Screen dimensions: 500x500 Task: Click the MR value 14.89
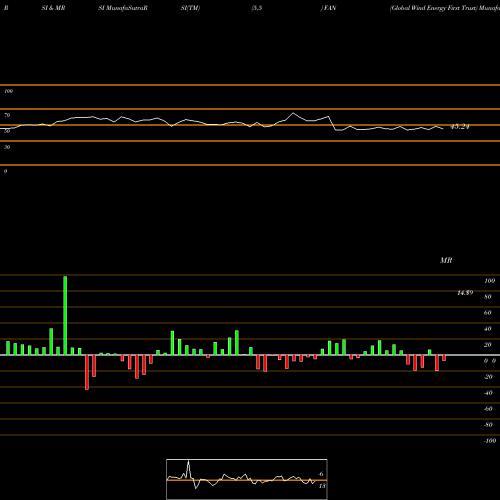coord(465,293)
